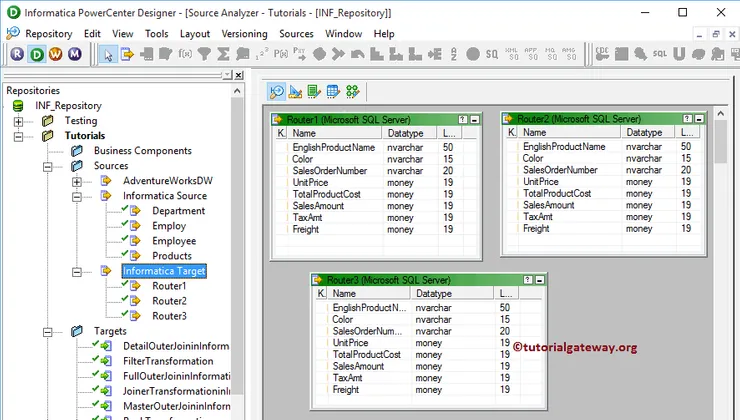Expand the Testing folder node
Viewport: 740px width, 420px height.
click(18, 122)
